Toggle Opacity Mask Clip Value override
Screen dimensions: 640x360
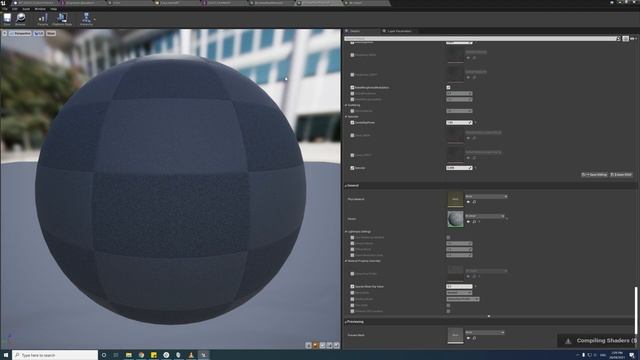pos(352,287)
